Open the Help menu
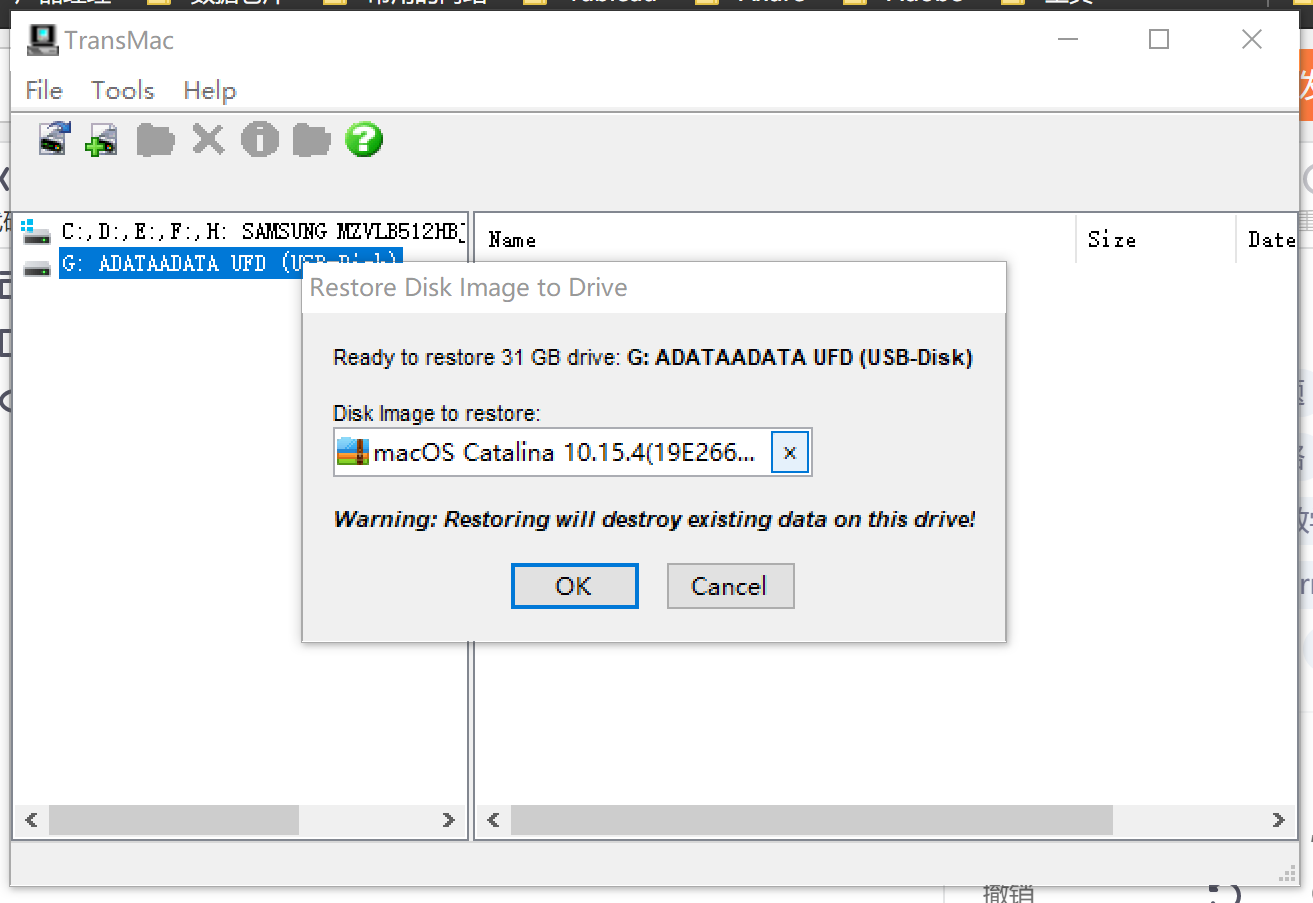 pyautogui.click(x=210, y=90)
